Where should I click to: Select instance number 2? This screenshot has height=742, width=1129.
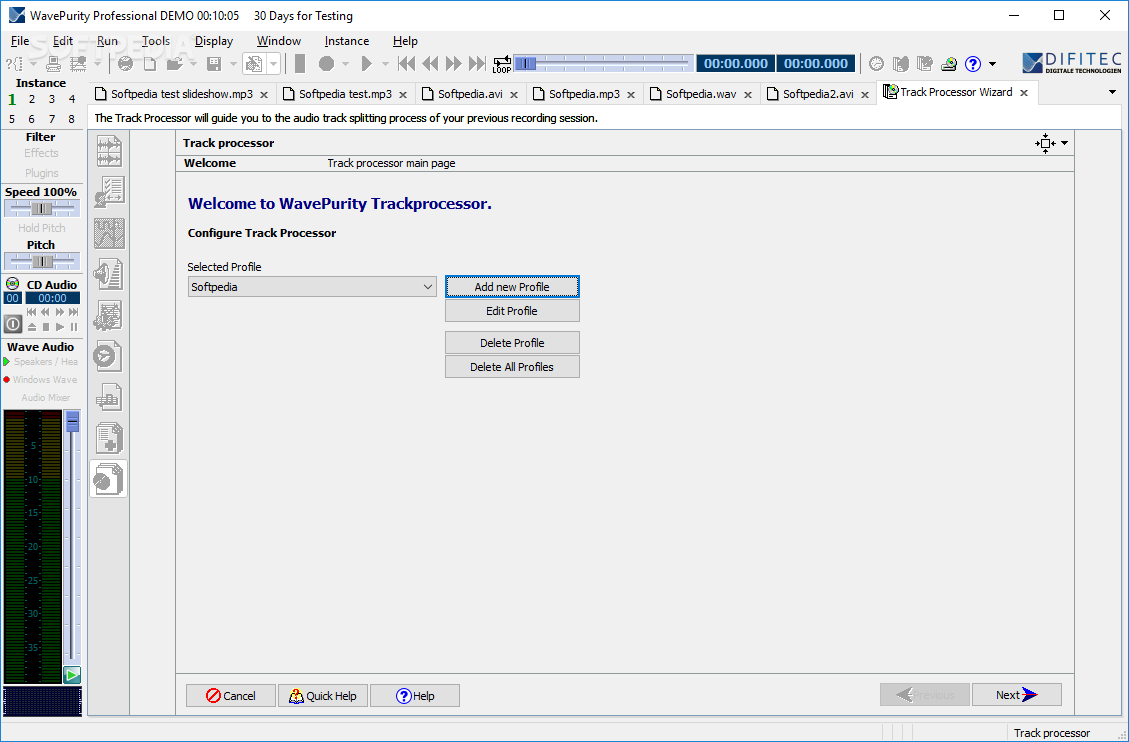coord(32,99)
